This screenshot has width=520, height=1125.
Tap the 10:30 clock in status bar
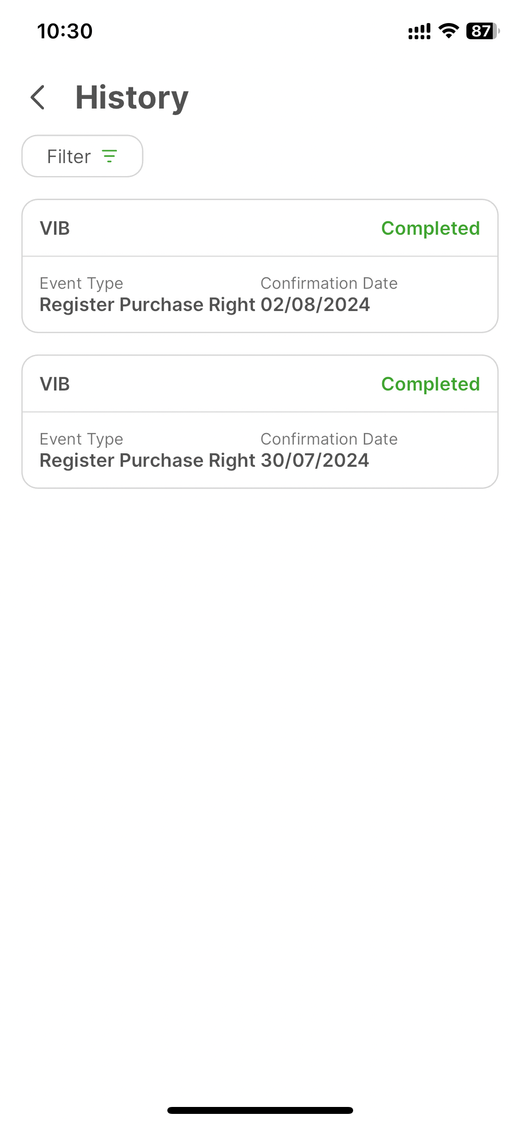[x=65, y=31]
